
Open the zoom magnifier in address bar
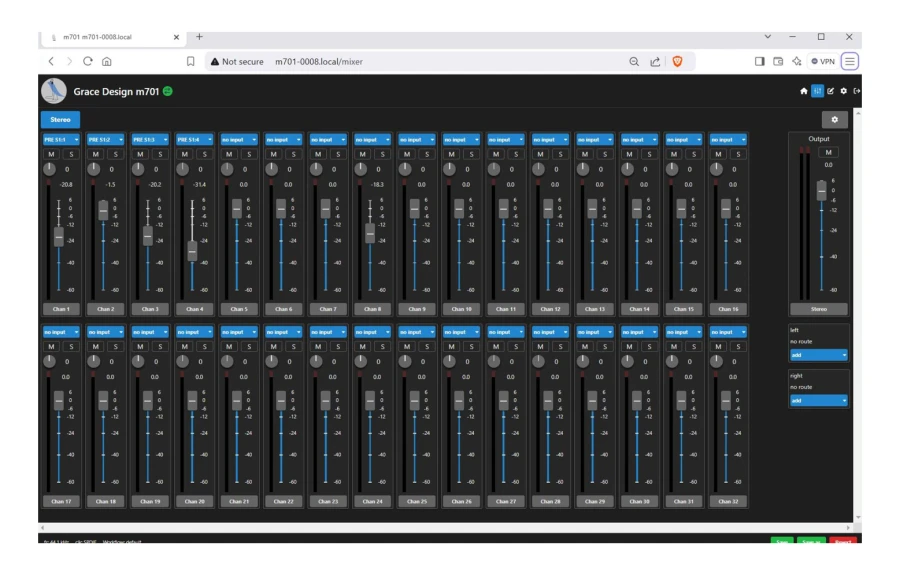[x=634, y=61]
